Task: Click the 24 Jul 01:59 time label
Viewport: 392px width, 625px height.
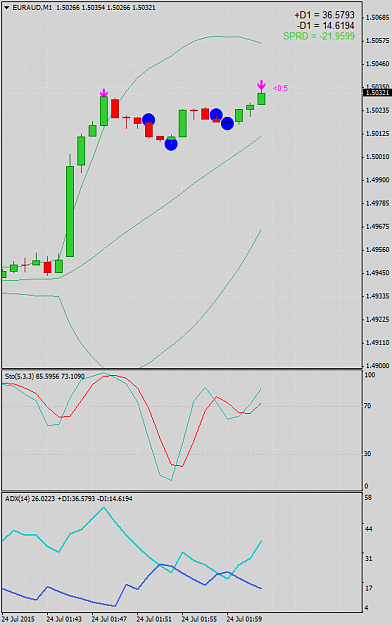Action: (244, 619)
